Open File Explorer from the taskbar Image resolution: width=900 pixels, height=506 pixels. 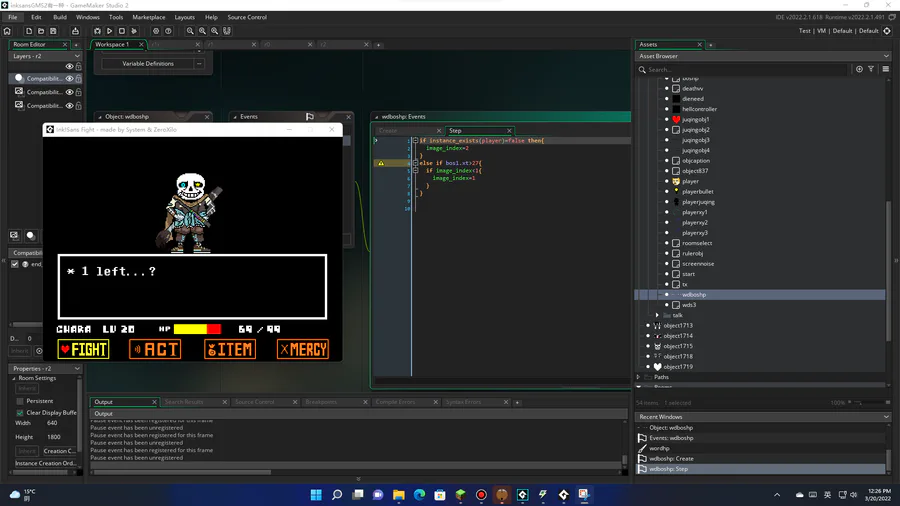point(398,495)
